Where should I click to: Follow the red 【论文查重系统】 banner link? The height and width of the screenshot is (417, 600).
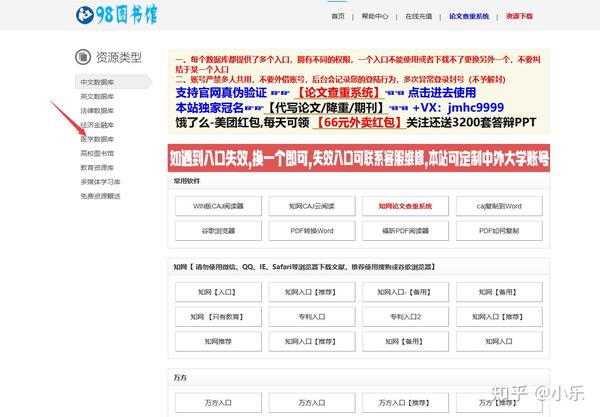[x=339, y=93]
